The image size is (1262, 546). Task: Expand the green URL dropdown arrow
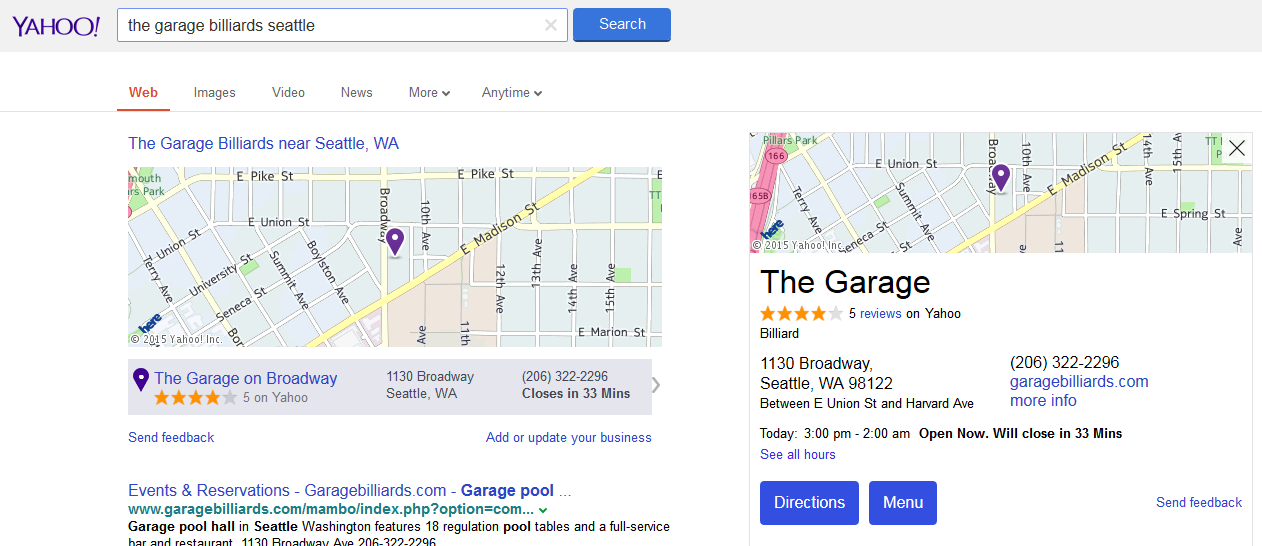pos(543,510)
